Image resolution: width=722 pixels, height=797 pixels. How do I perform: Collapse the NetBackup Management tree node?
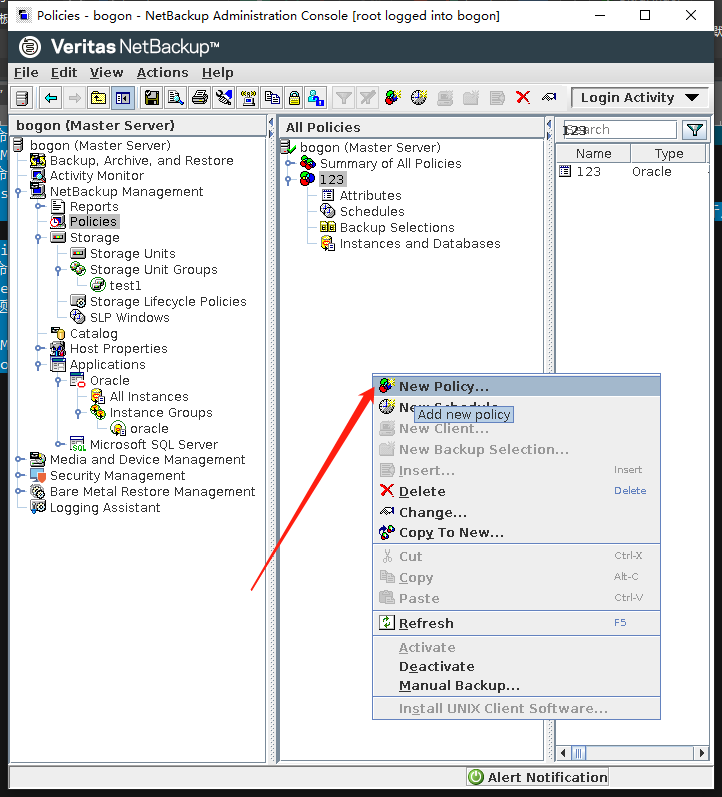[18, 192]
